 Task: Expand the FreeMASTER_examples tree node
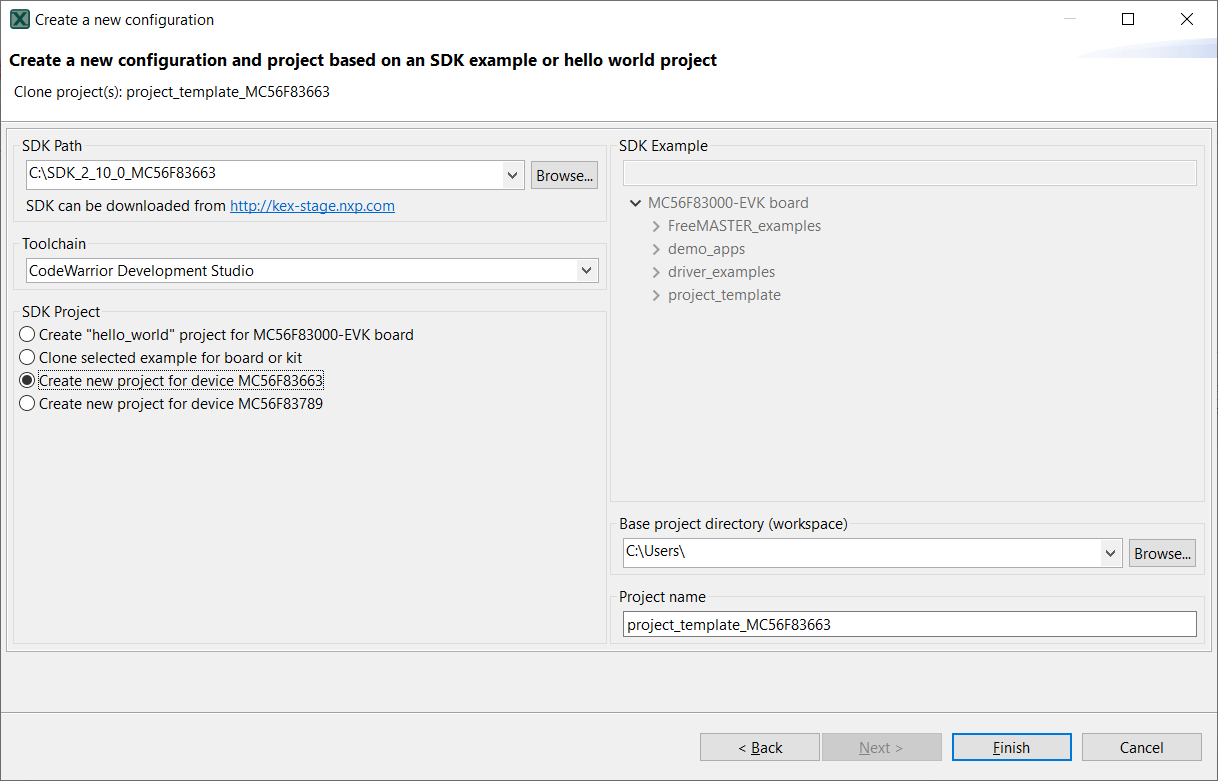[x=656, y=226]
